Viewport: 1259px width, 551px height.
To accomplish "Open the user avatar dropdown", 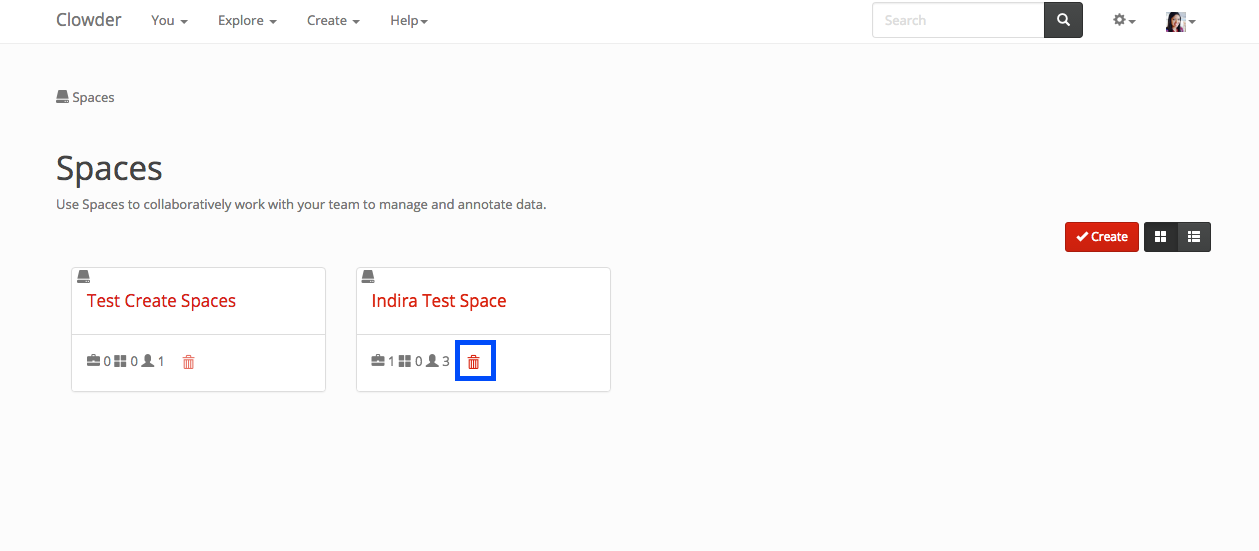I will click(x=1180, y=21).
